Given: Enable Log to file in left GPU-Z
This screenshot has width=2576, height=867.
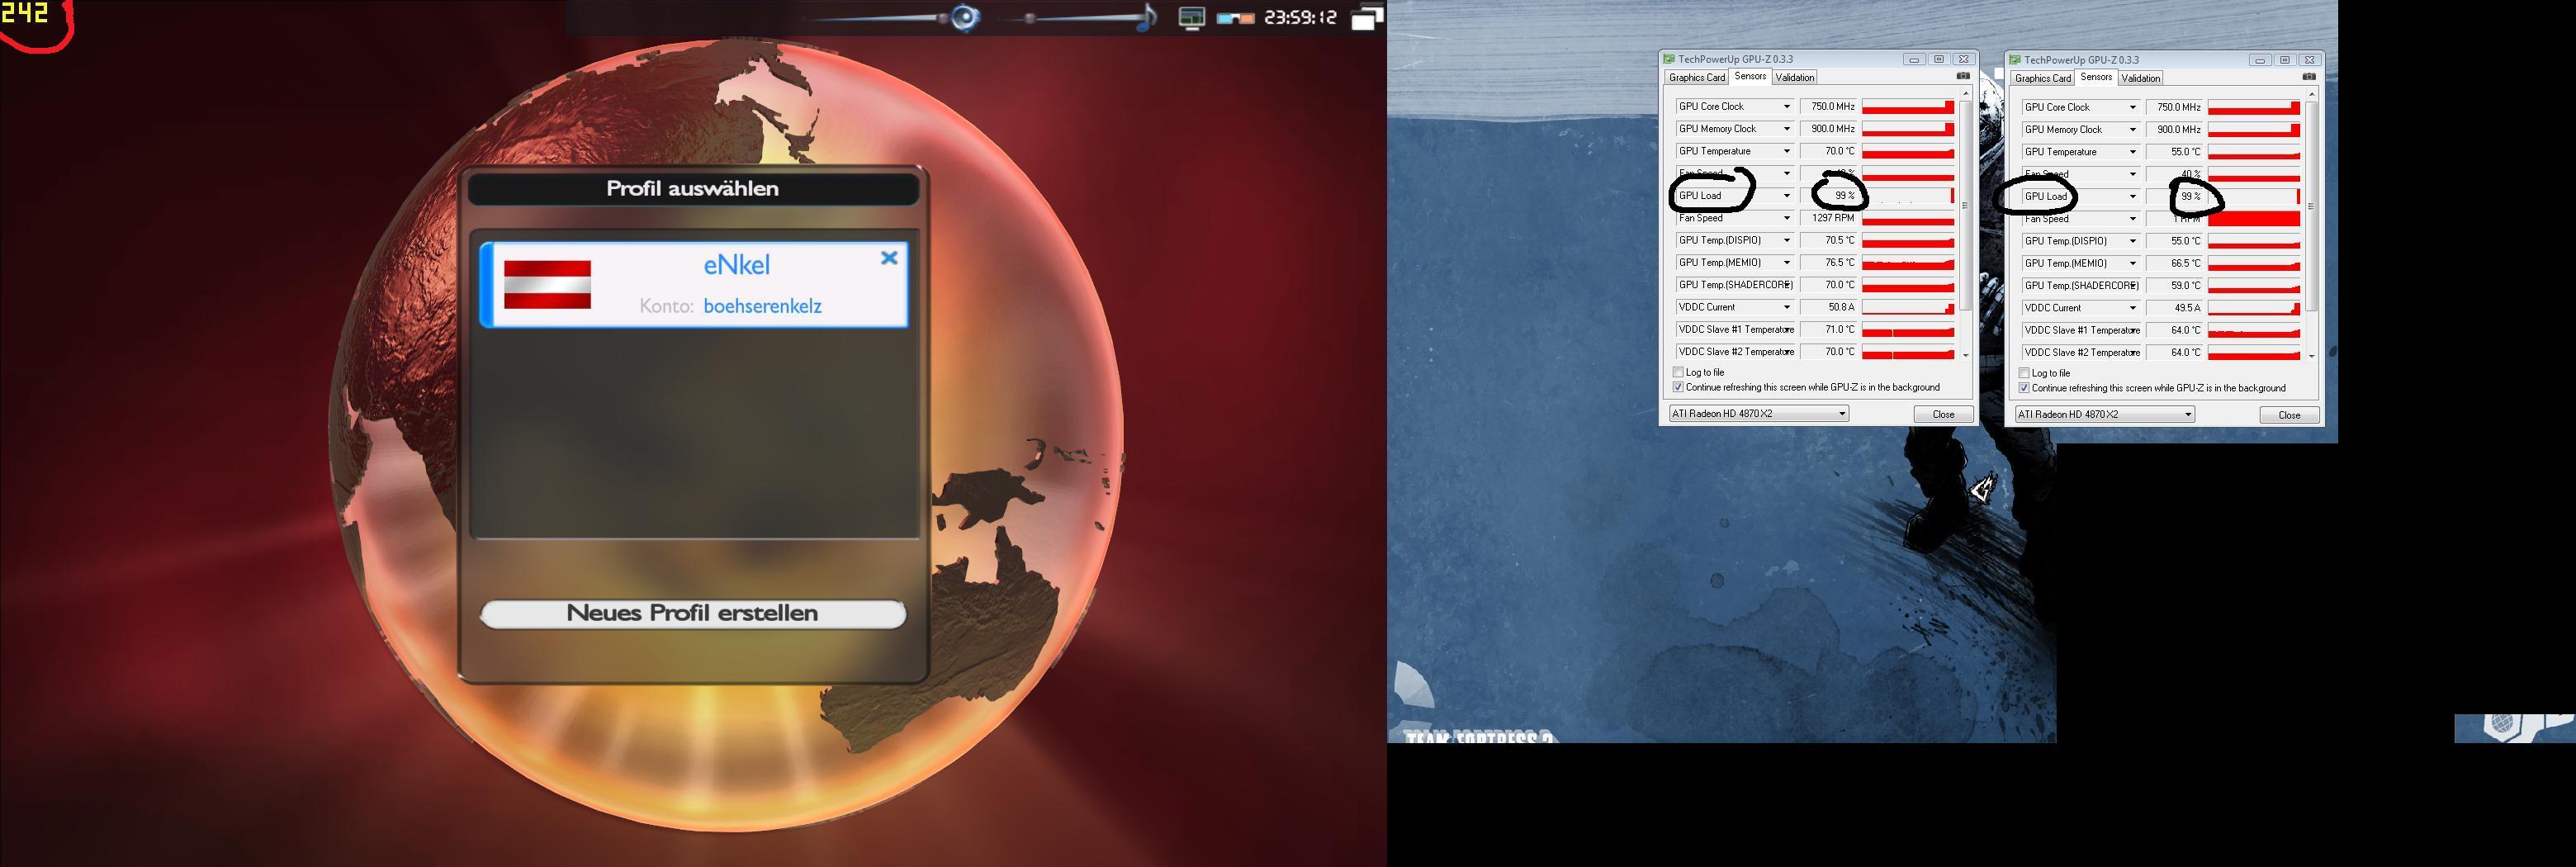Looking at the screenshot, I should coord(1679,372).
